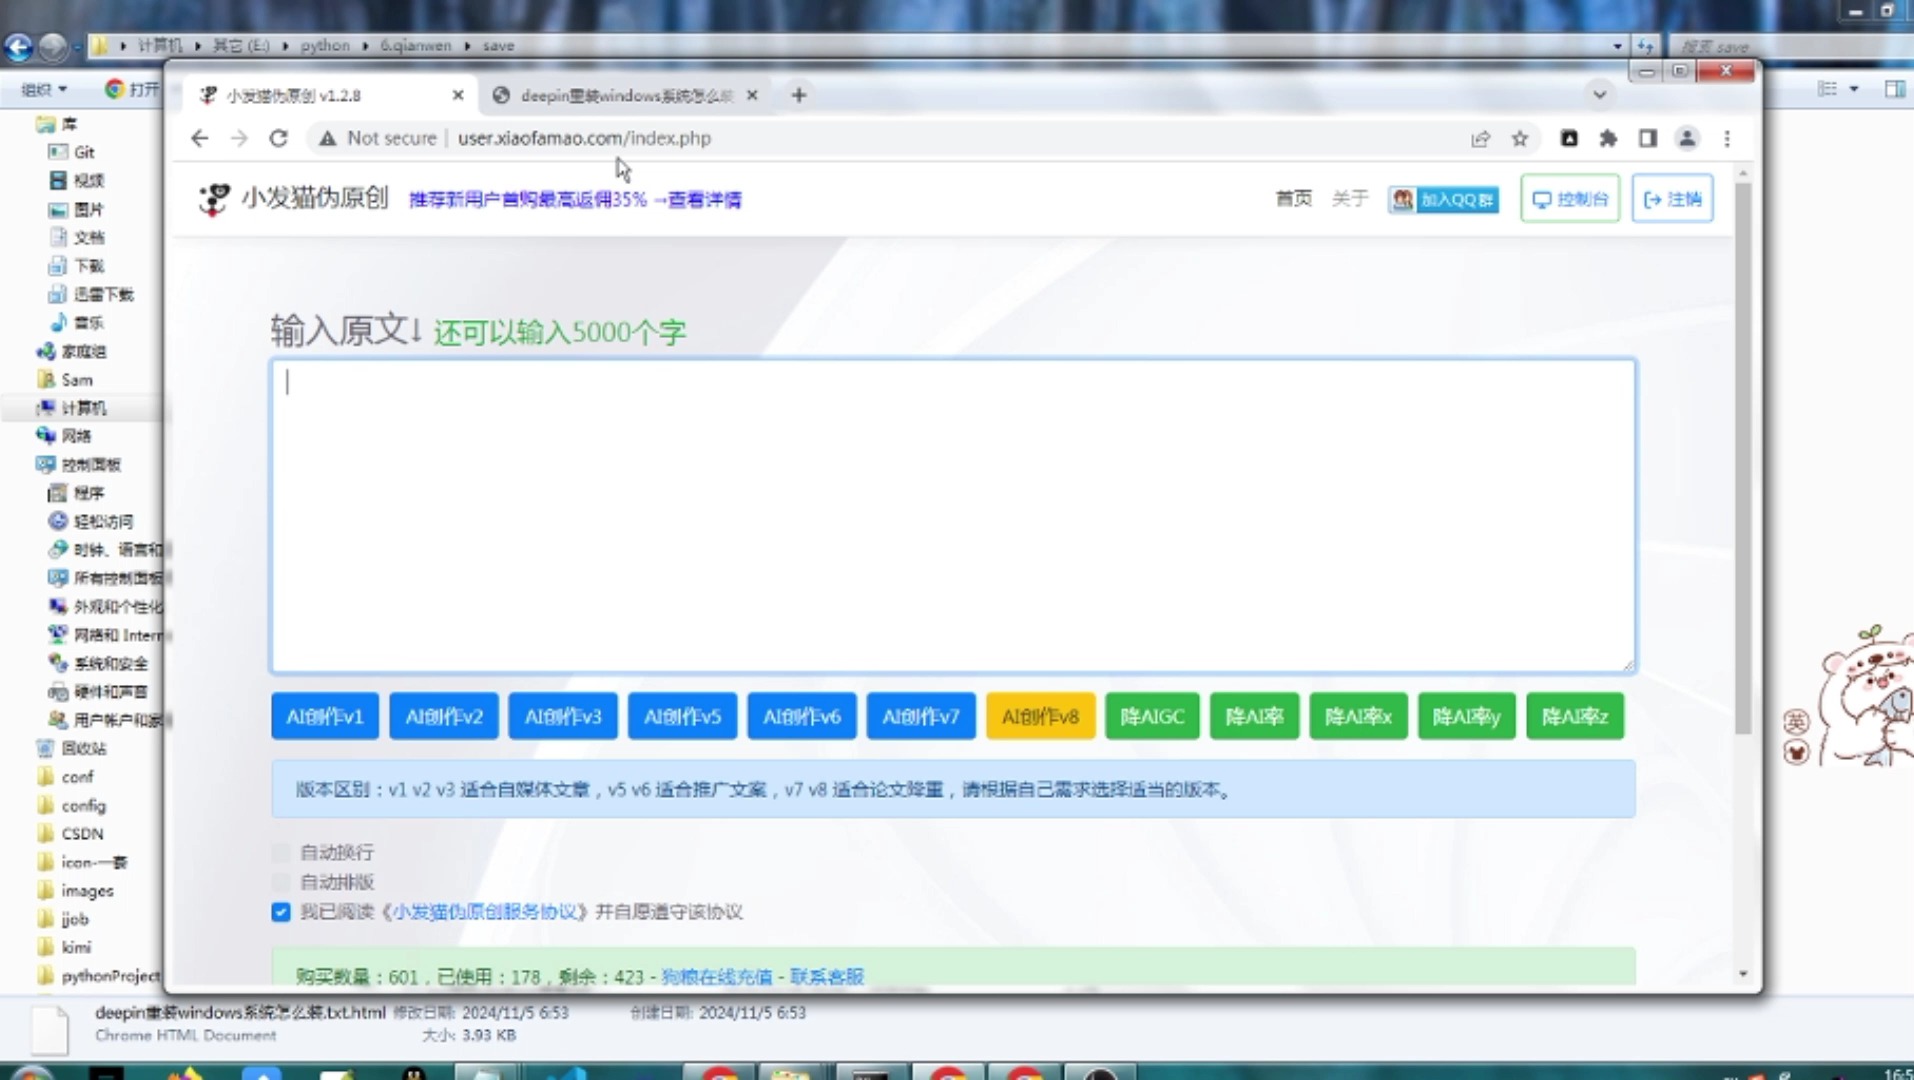
Task: Click the AI创作v5 button
Action: (682, 717)
